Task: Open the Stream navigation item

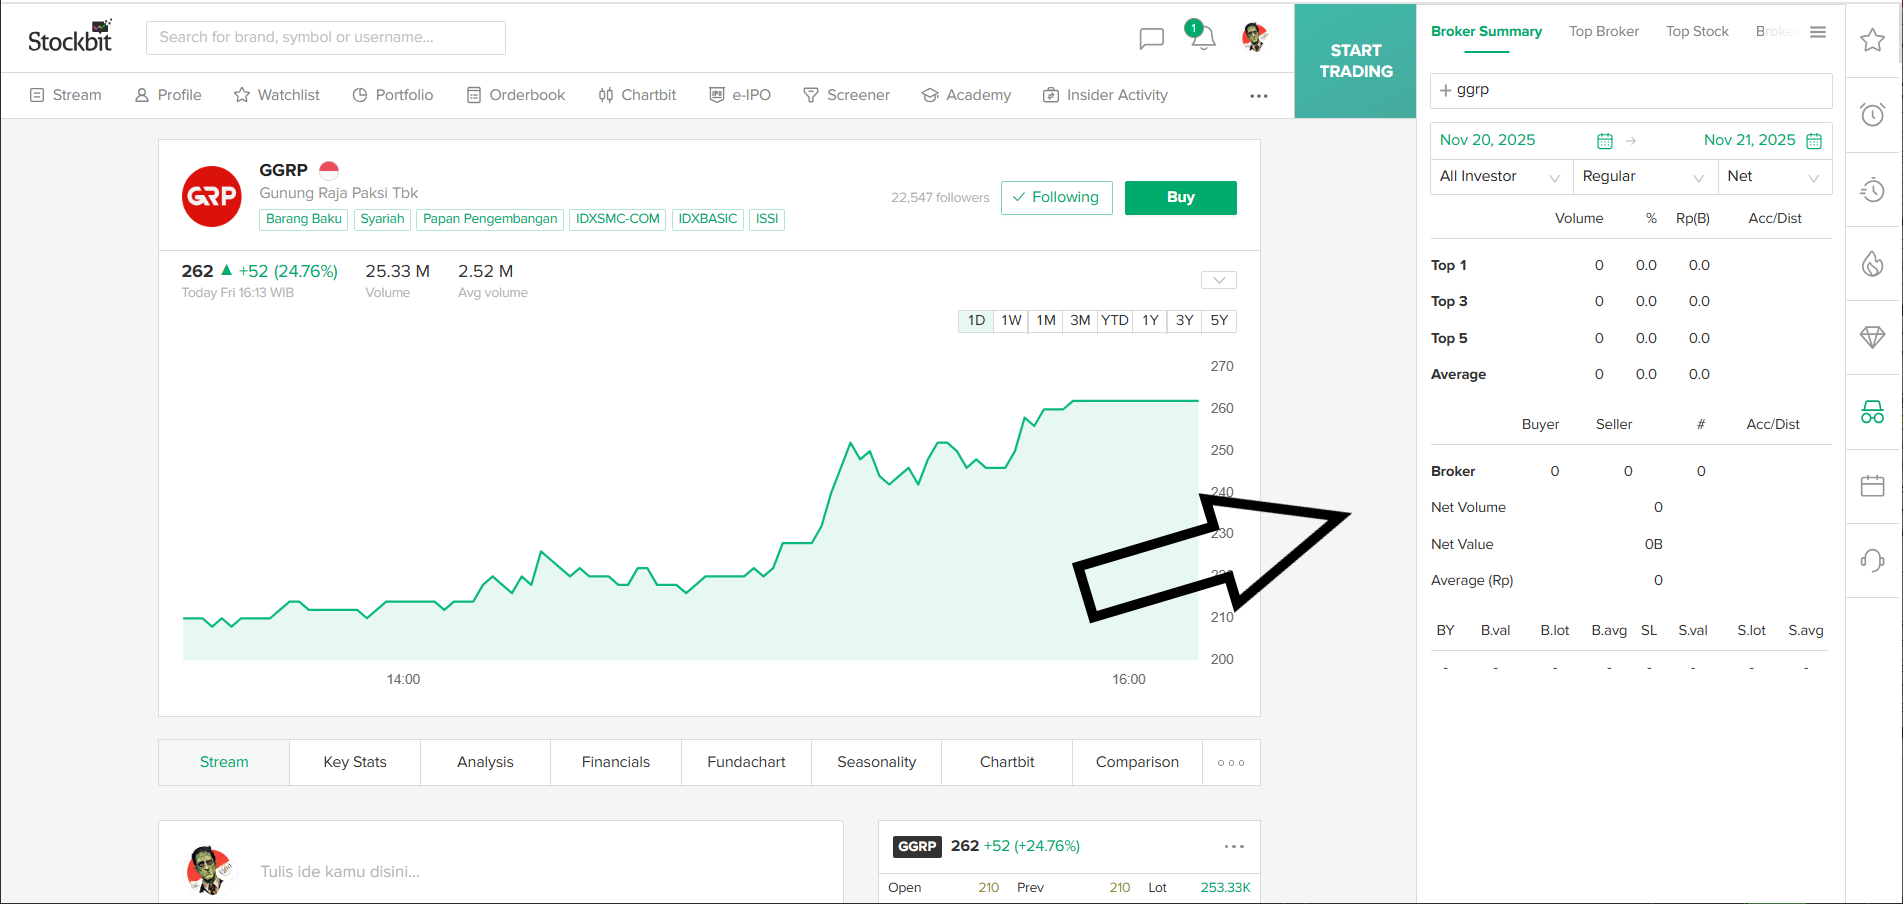Action: point(66,95)
